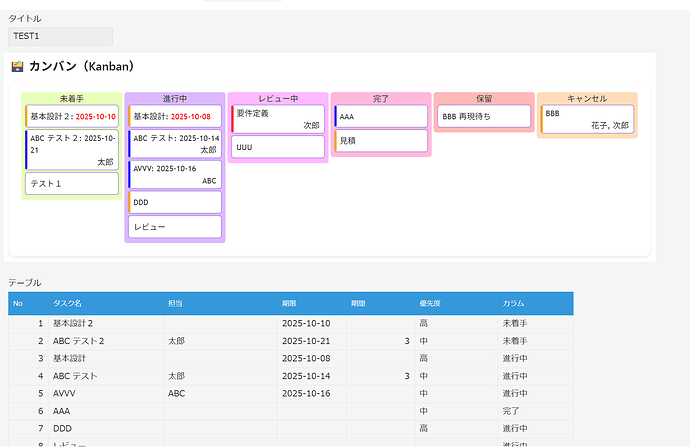
Task: Select the 未着手 column header
Action: (72, 99)
